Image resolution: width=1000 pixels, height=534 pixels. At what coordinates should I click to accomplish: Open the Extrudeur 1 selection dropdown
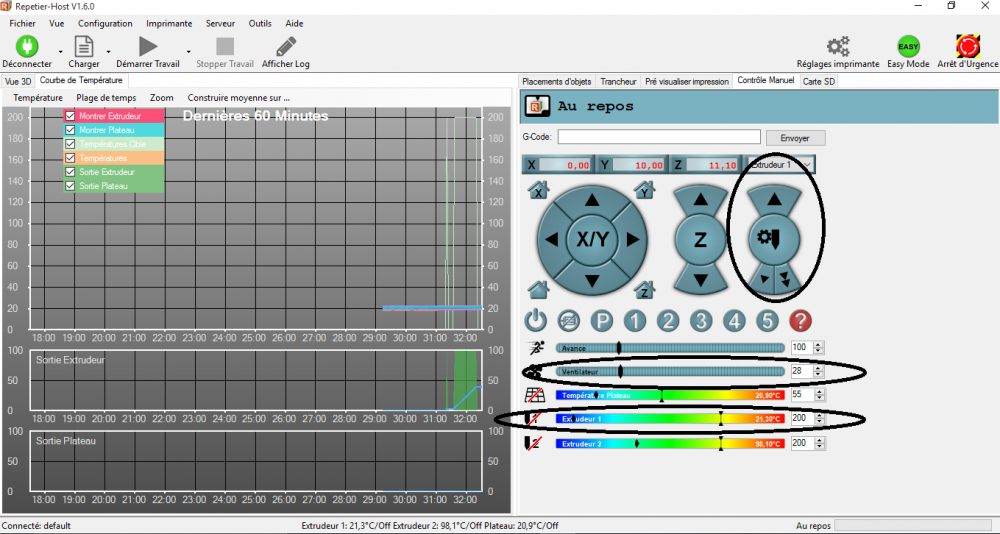(779, 165)
